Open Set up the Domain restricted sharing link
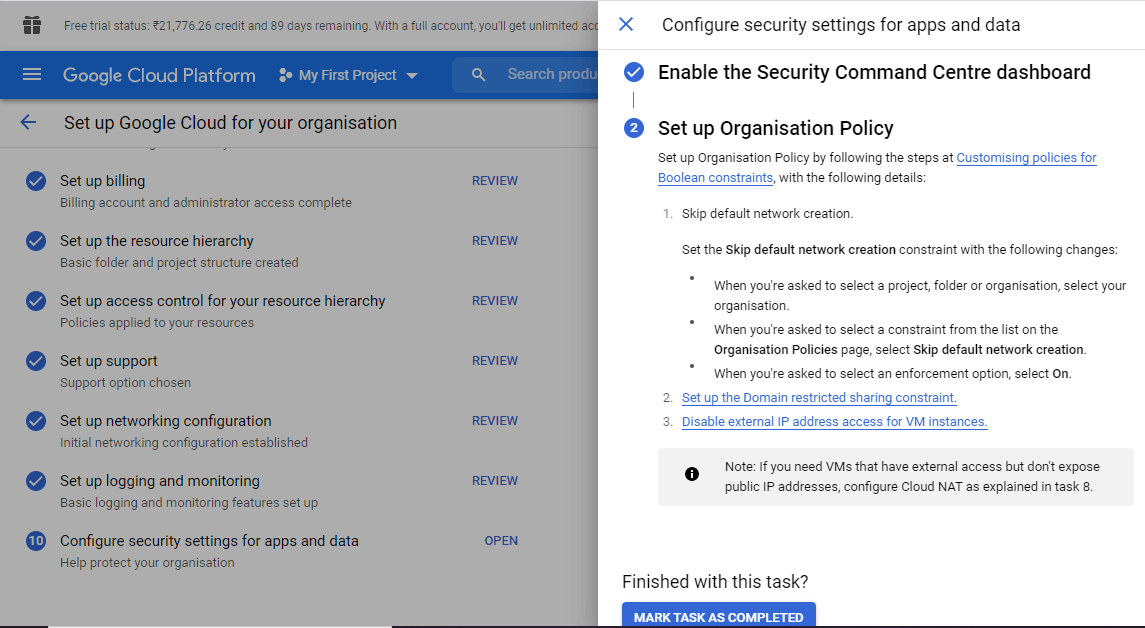The height and width of the screenshot is (628, 1145). [x=819, y=397]
